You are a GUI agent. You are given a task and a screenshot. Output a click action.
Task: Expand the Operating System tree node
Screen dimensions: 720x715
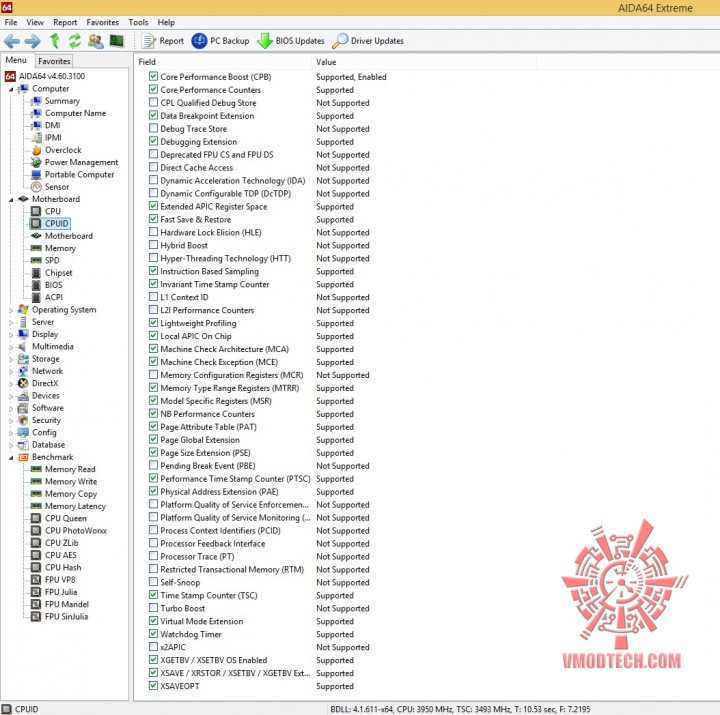[11, 310]
